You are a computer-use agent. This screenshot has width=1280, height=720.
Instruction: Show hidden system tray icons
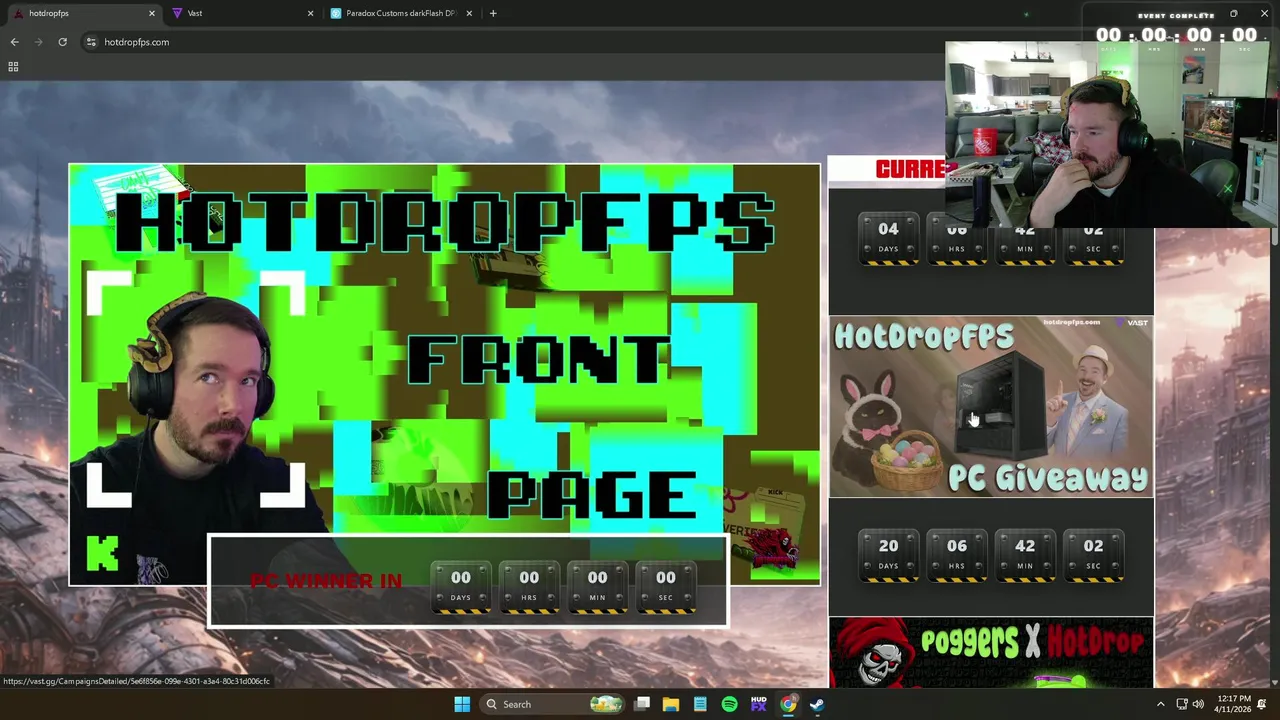pyautogui.click(x=1160, y=704)
